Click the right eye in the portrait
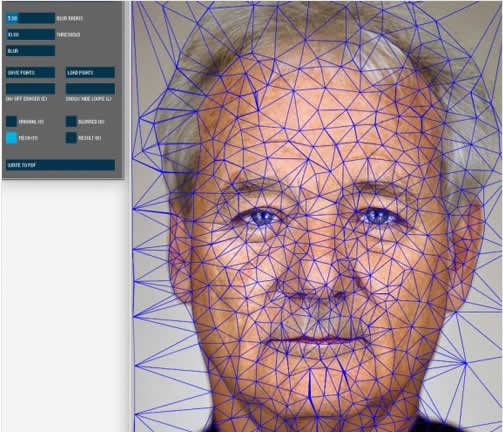This screenshot has width=503, height=432. tap(377, 217)
